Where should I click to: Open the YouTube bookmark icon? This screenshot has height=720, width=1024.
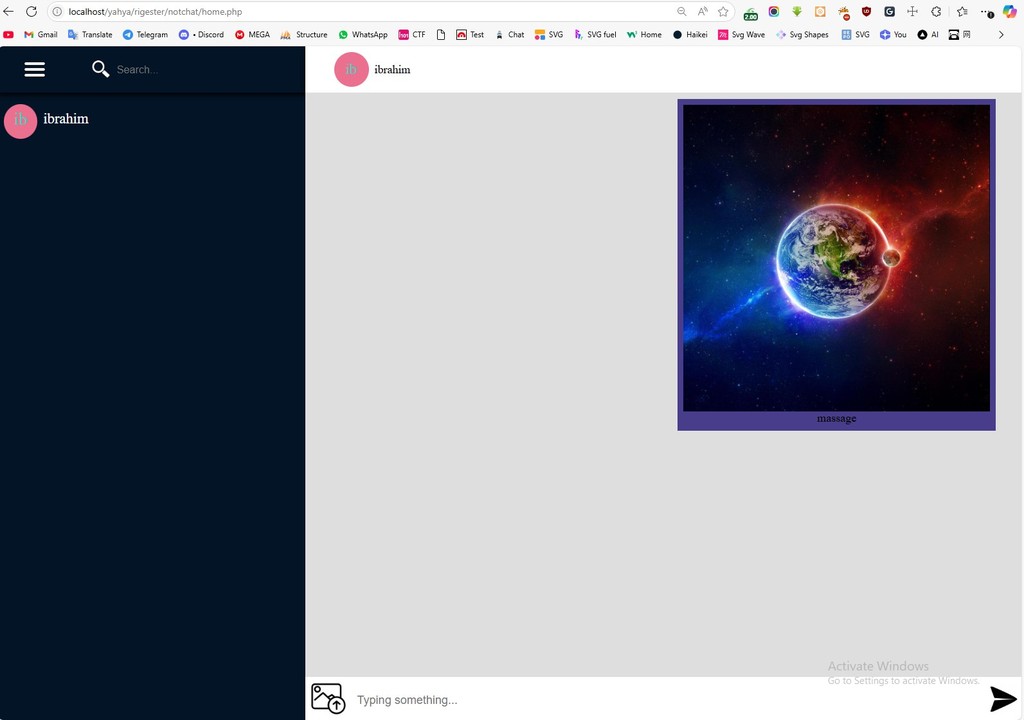pyautogui.click(x=8, y=35)
